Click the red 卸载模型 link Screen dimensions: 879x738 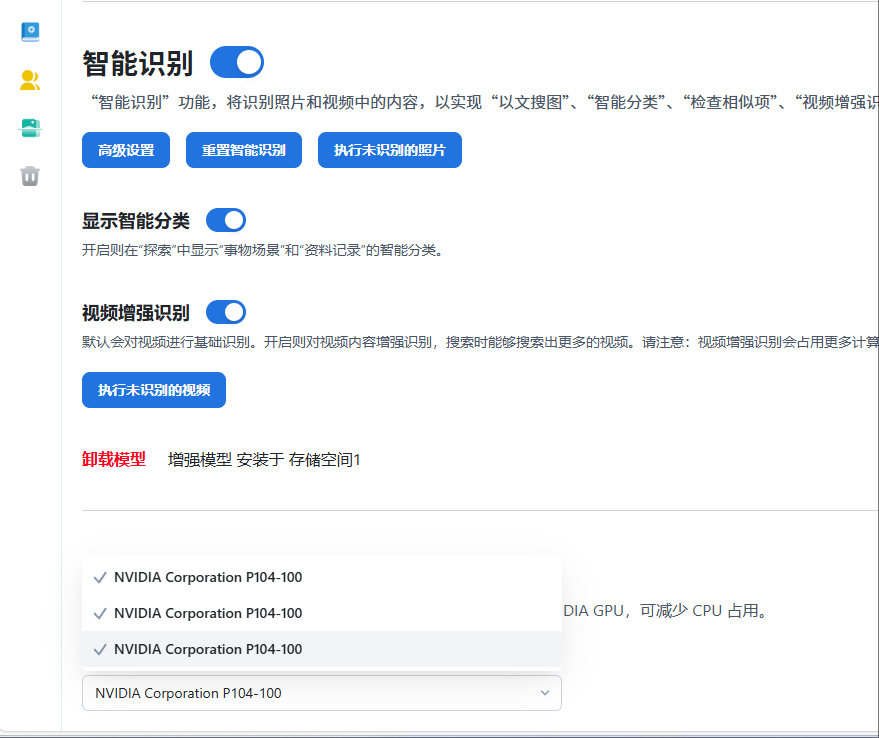point(114,460)
